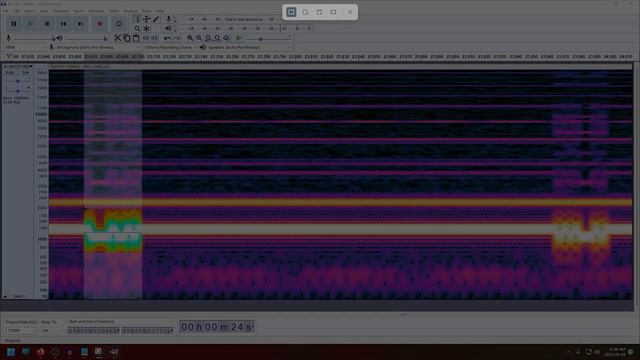
Task: Open the Tracks menu
Action: pos(79,11)
